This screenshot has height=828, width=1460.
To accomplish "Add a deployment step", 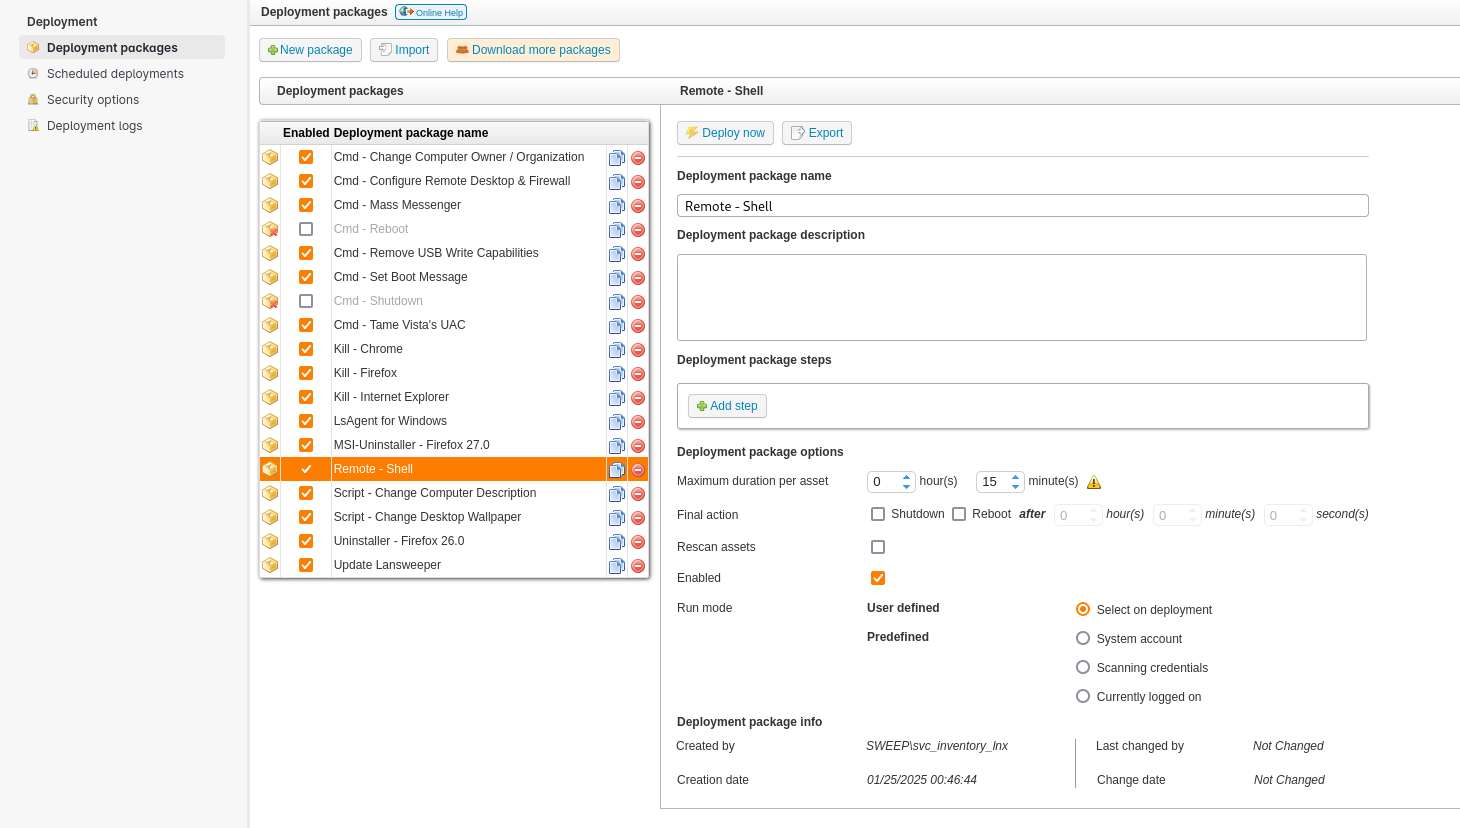I will (727, 406).
